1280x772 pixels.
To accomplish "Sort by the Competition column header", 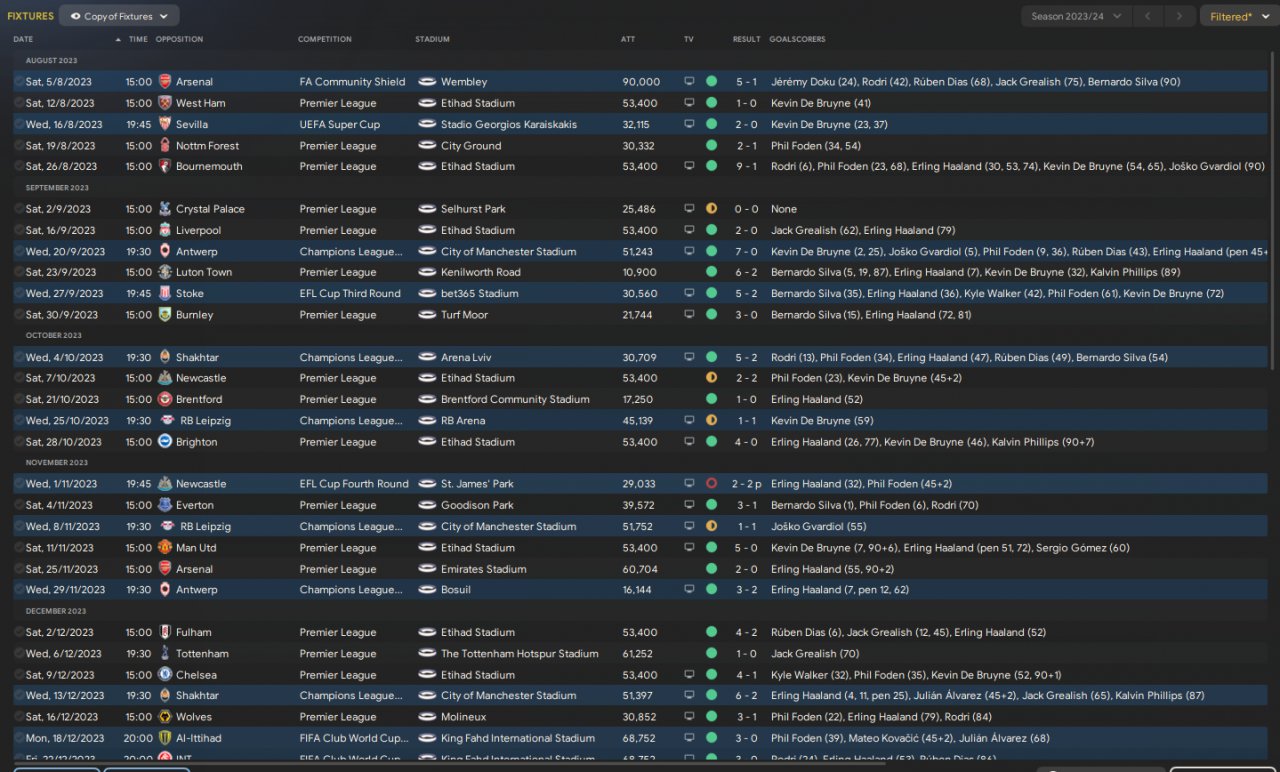I will 325,40.
